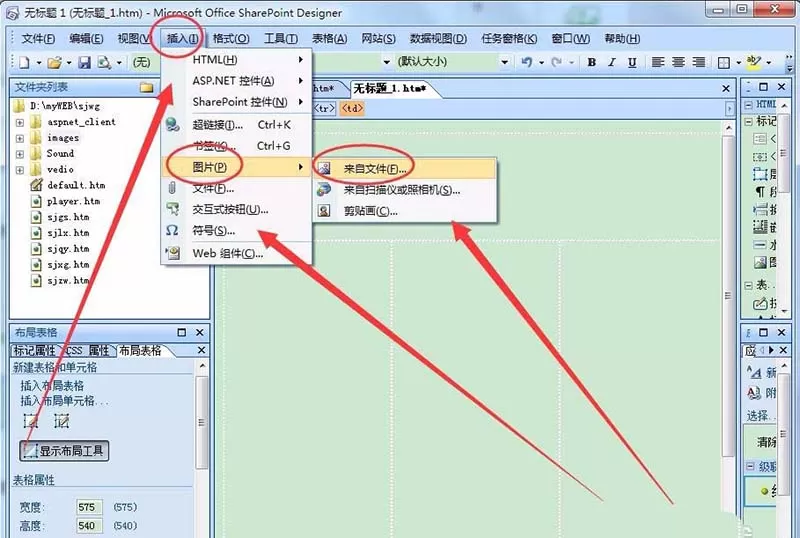
Task: Open the 表格(A) menu
Action: pos(330,39)
